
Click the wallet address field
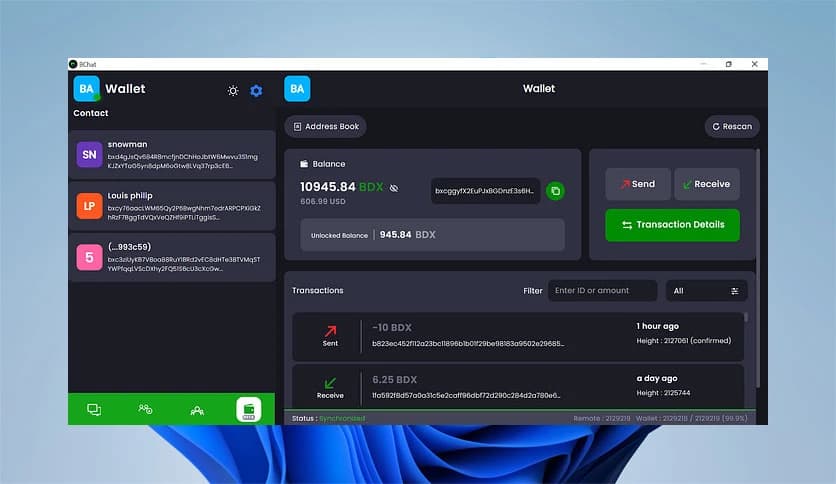[485, 191]
